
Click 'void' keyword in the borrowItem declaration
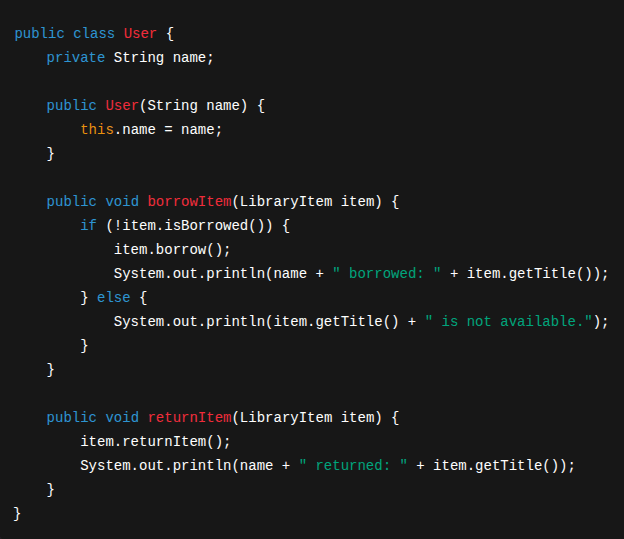(122, 201)
